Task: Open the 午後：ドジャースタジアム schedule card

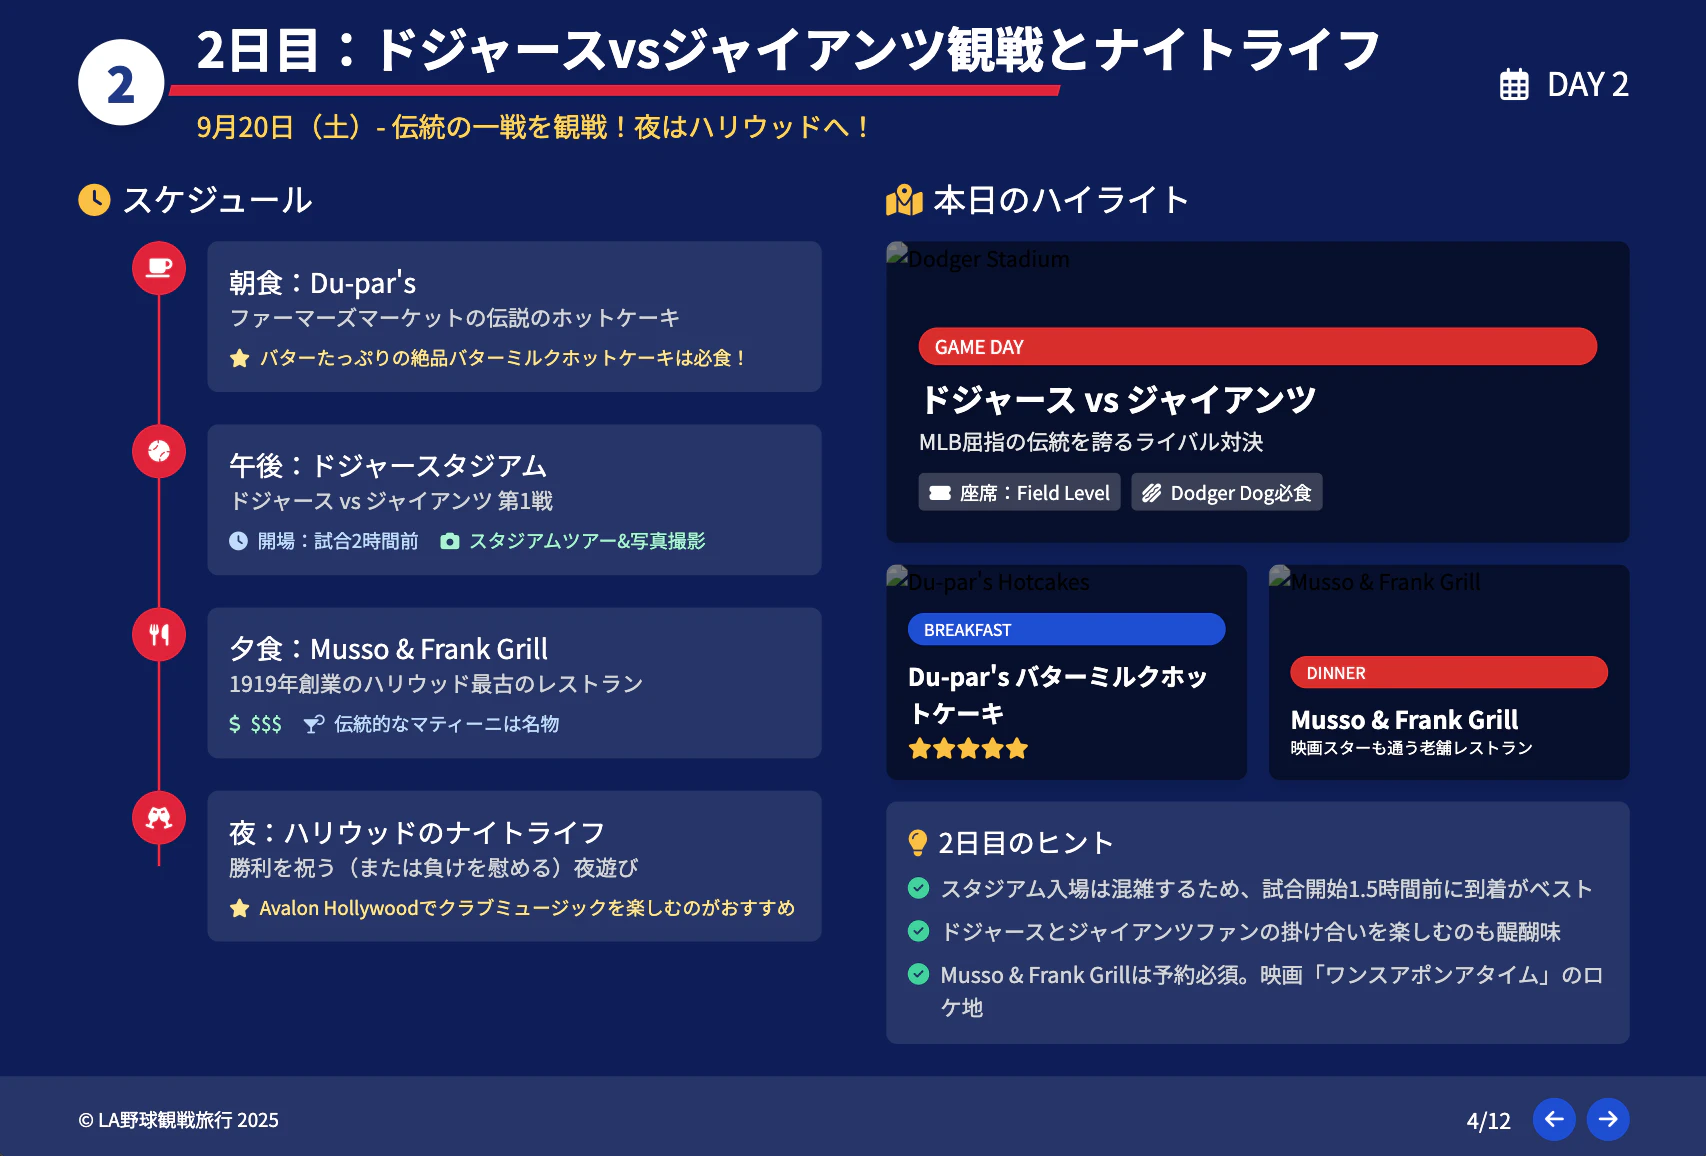Action: coord(514,499)
